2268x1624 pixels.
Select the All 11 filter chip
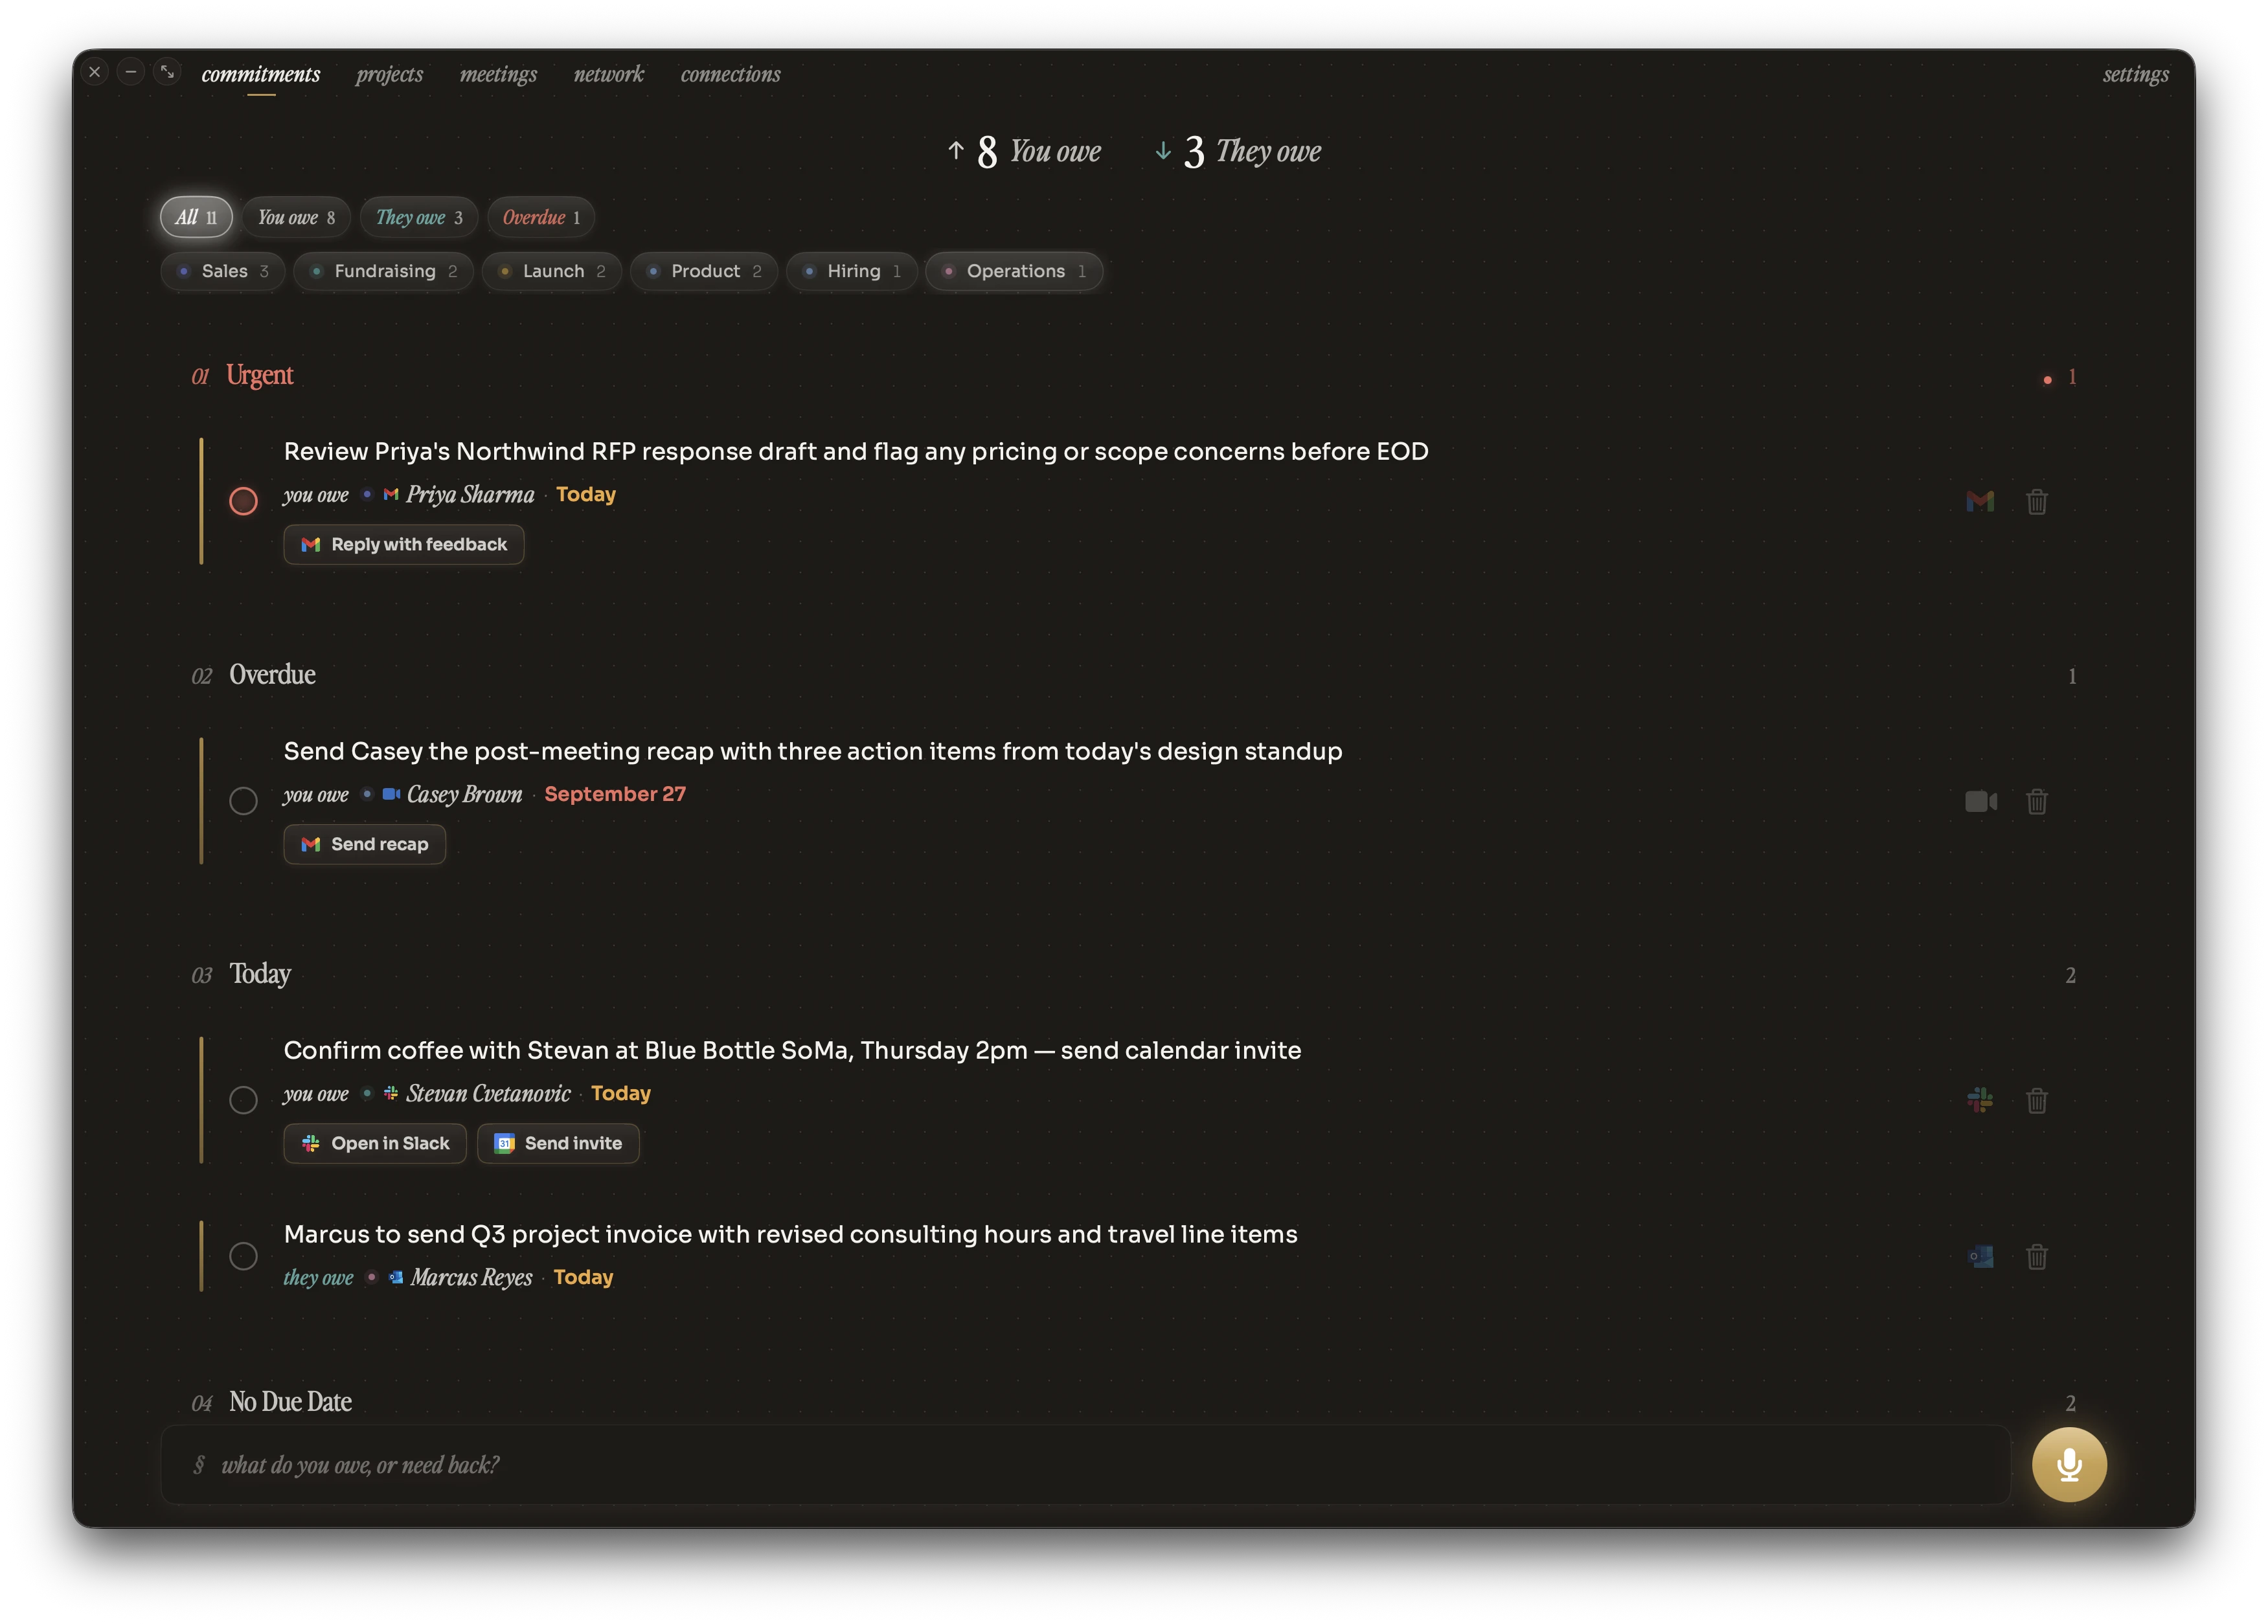[x=196, y=218]
